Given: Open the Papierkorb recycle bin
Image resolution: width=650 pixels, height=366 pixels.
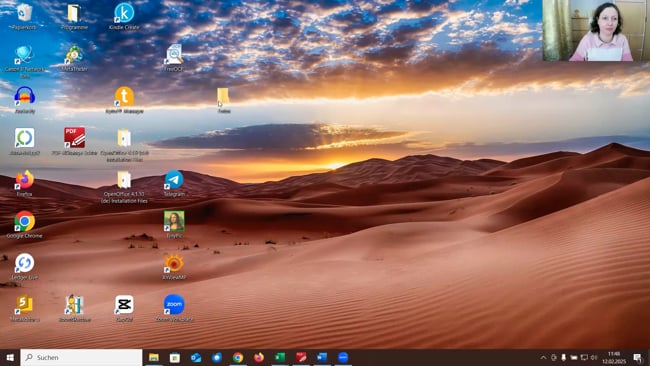Looking at the screenshot, I should tap(24, 17).
